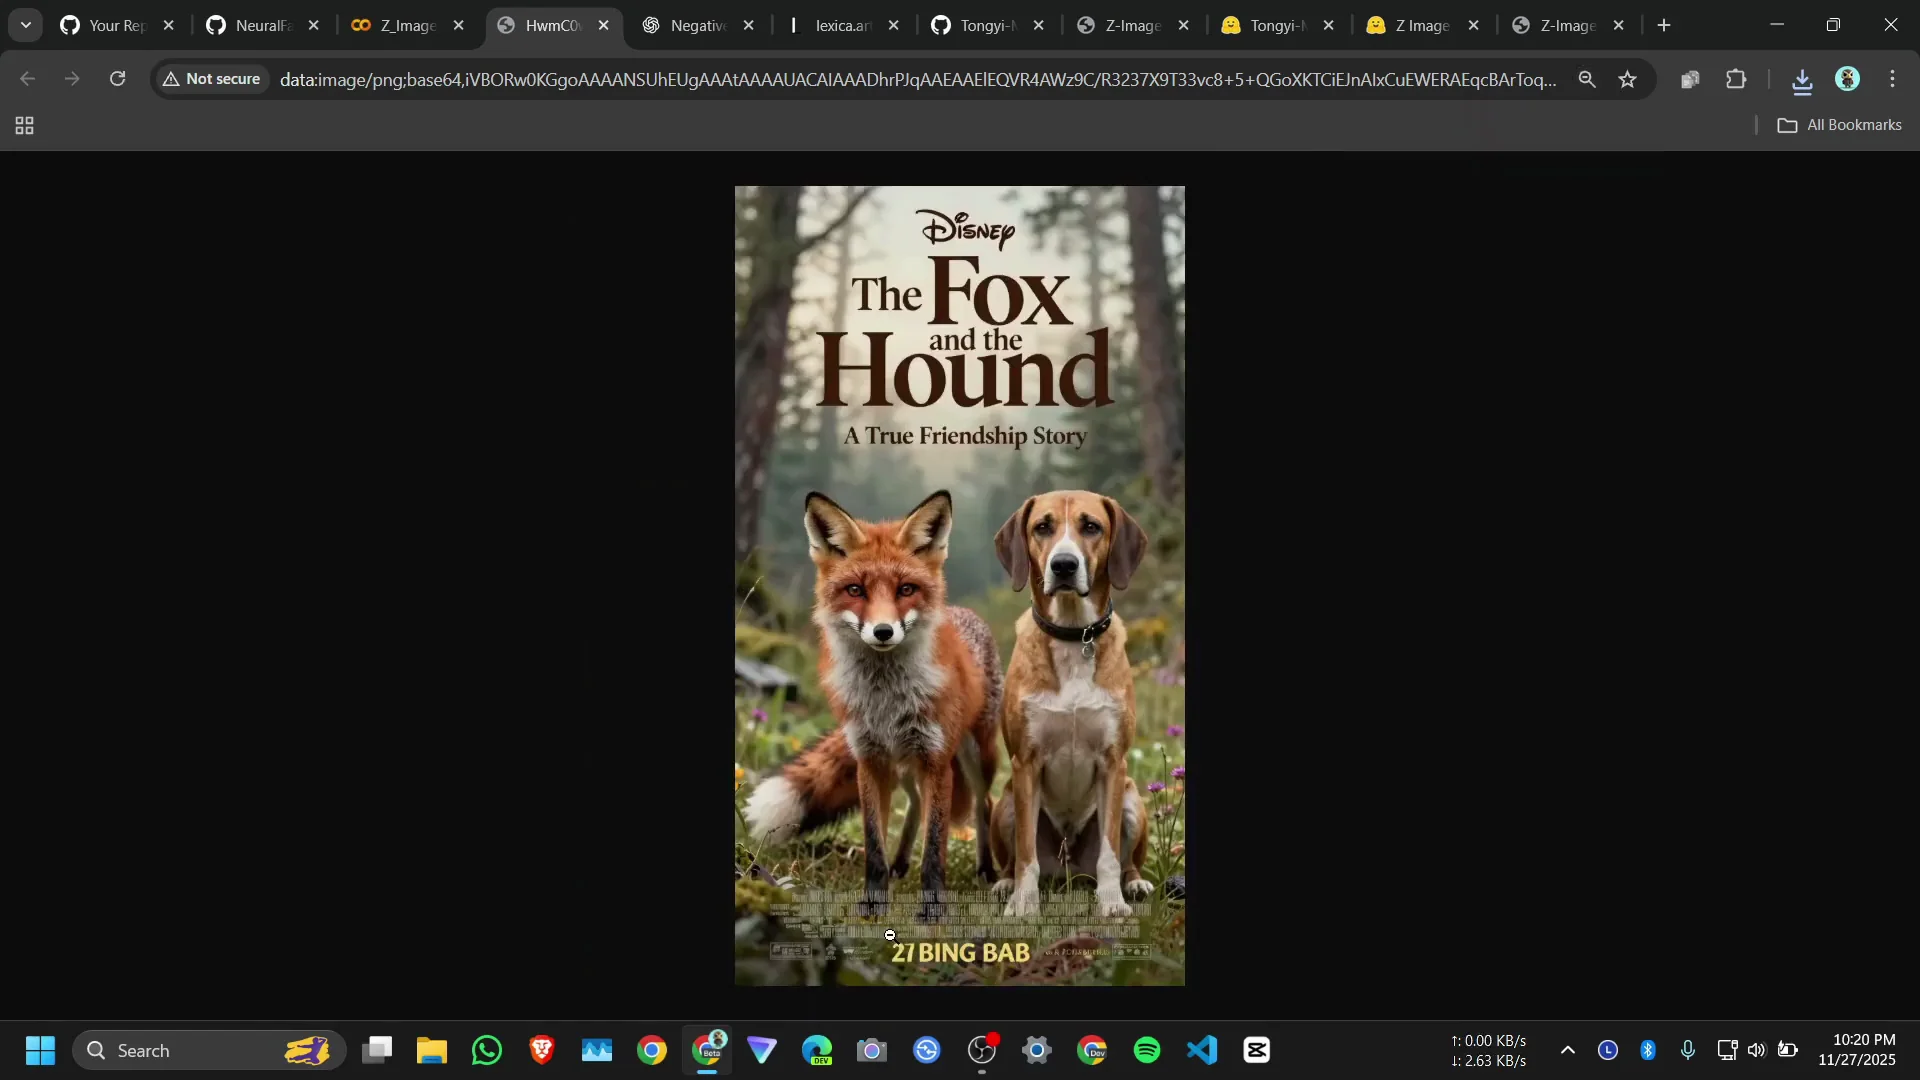Open the Chrome profile avatar
Viewport: 1920px width, 1080px height.
pyautogui.click(x=1847, y=79)
